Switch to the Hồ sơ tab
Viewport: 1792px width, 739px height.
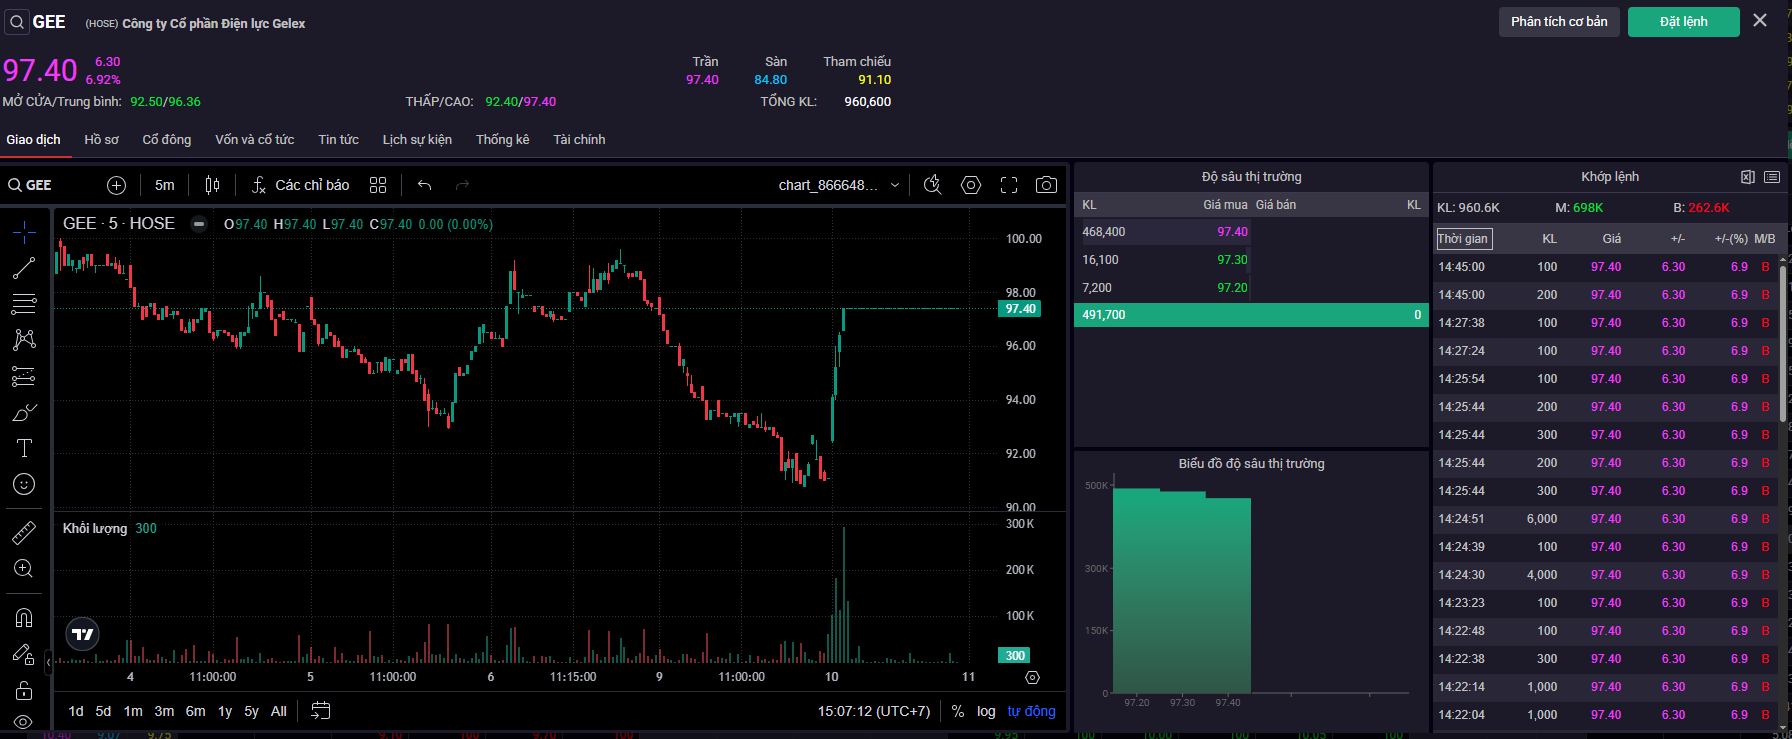101,139
